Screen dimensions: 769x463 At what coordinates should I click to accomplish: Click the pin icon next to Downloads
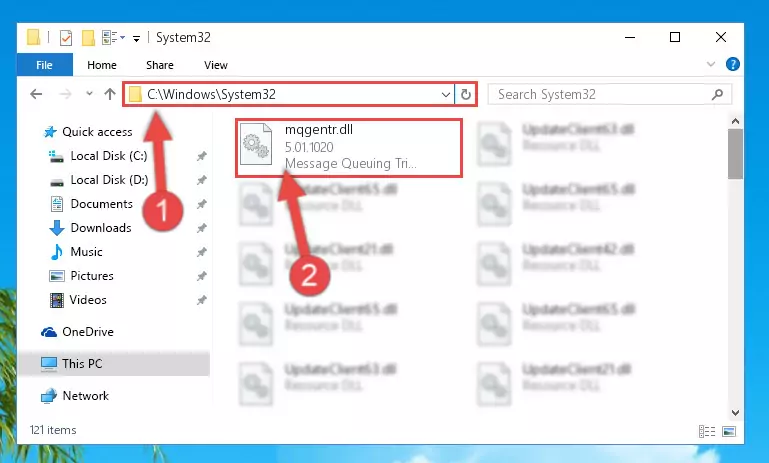(202, 229)
